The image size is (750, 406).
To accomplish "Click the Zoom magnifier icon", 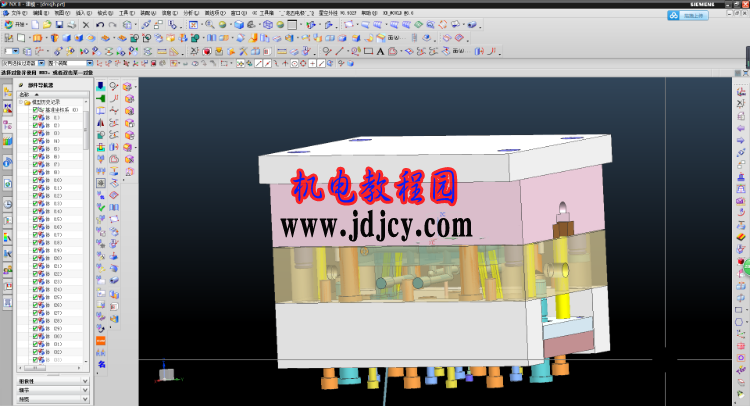I will [x=209, y=24].
